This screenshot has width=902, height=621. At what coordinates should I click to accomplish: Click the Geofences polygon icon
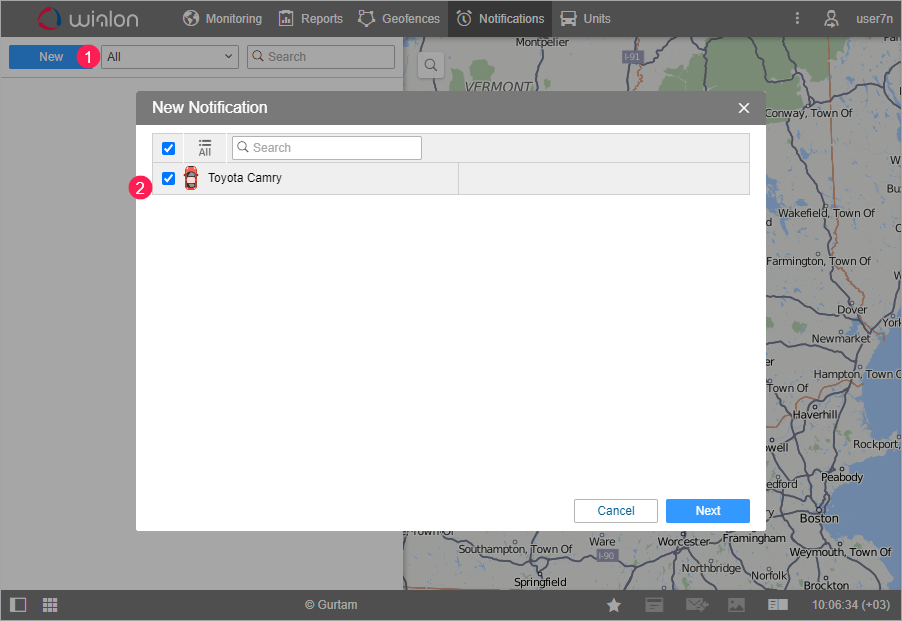click(366, 18)
